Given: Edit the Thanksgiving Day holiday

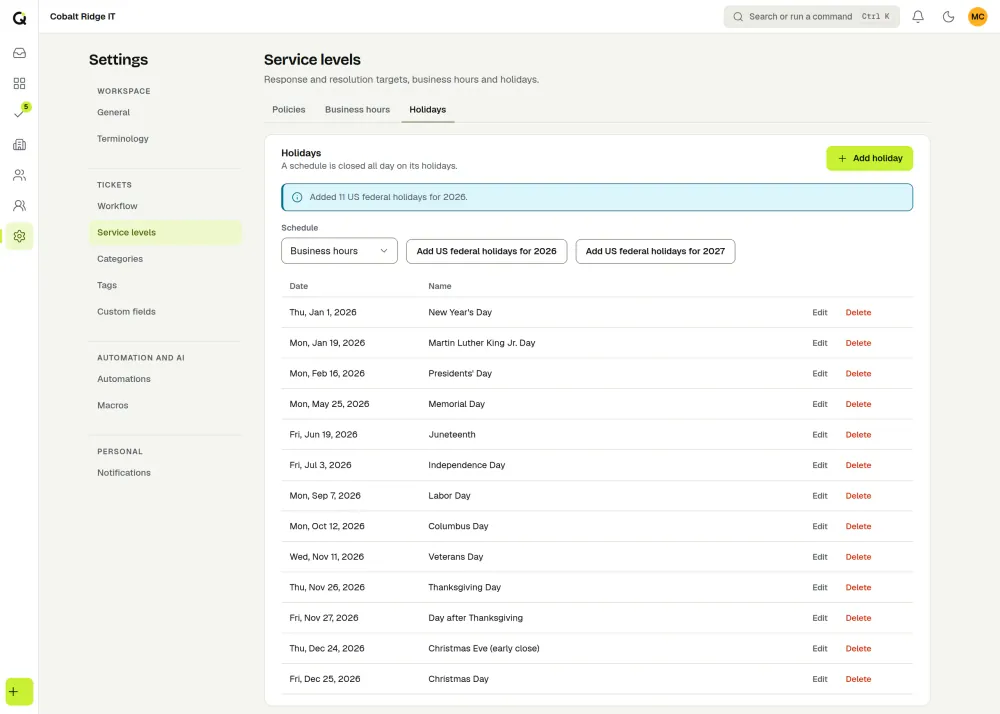Looking at the screenshot, I should pos(820,588).
